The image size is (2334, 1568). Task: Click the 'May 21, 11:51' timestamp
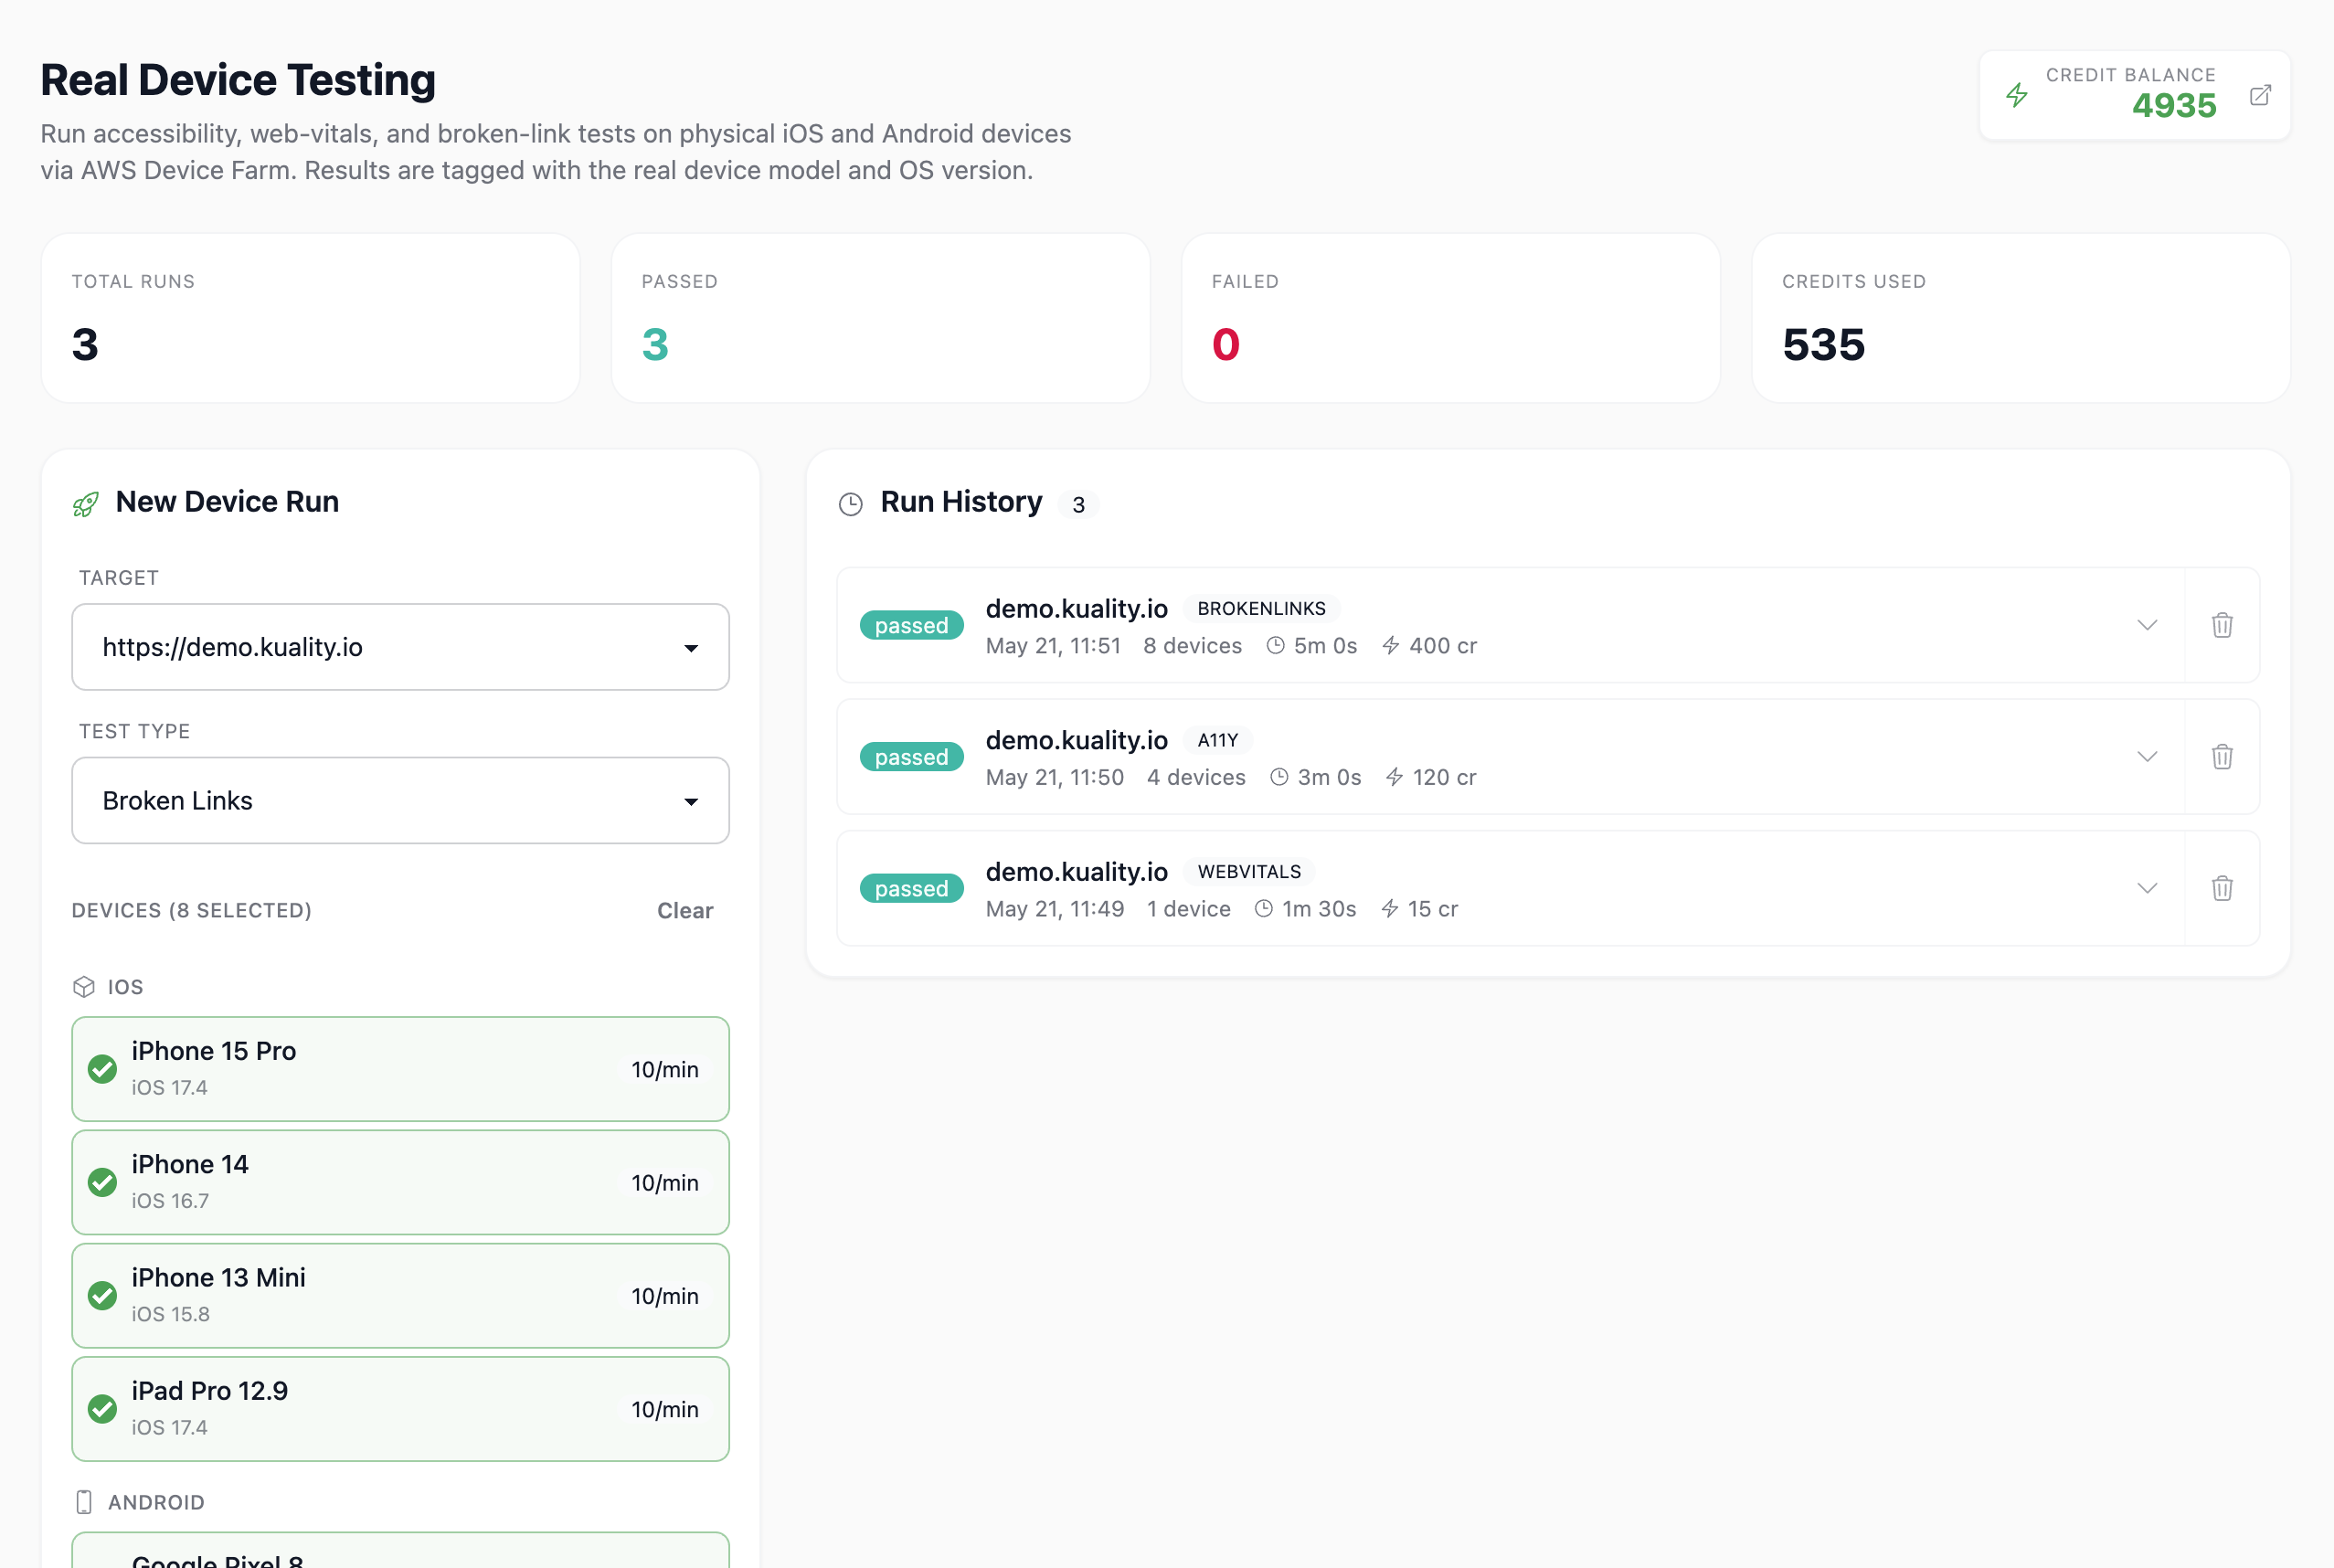pos(1053,646)
